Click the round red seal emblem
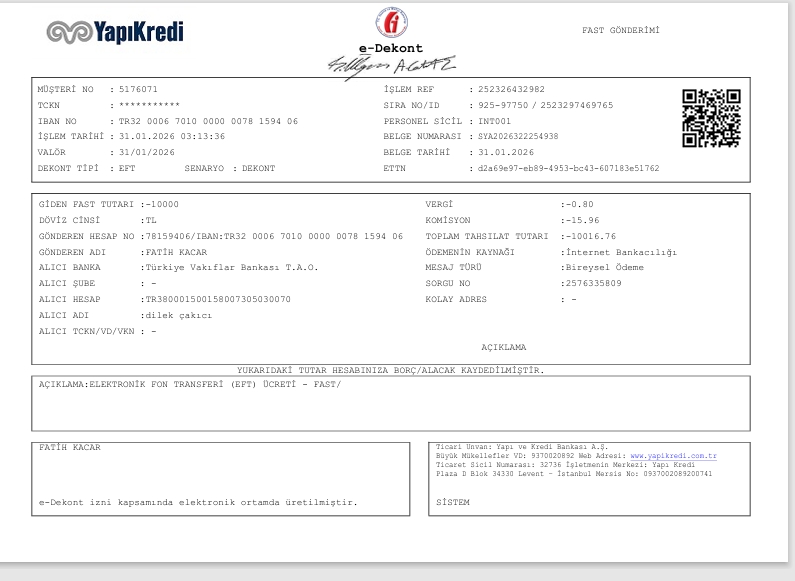795x581 pixels. [x=392, y=22]
